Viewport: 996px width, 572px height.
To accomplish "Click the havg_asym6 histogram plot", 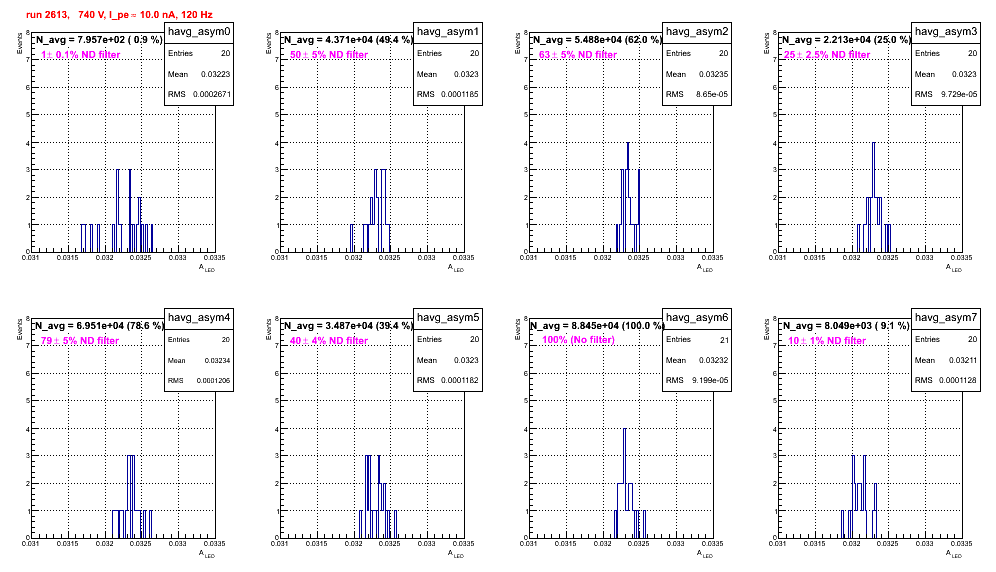I will click(621, 428).
